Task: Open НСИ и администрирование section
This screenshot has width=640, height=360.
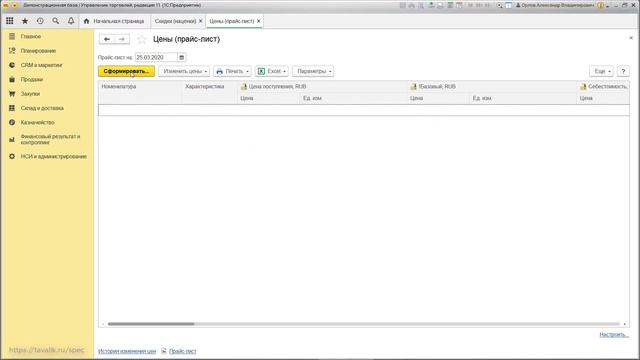Action: click(x=53, y=156)
